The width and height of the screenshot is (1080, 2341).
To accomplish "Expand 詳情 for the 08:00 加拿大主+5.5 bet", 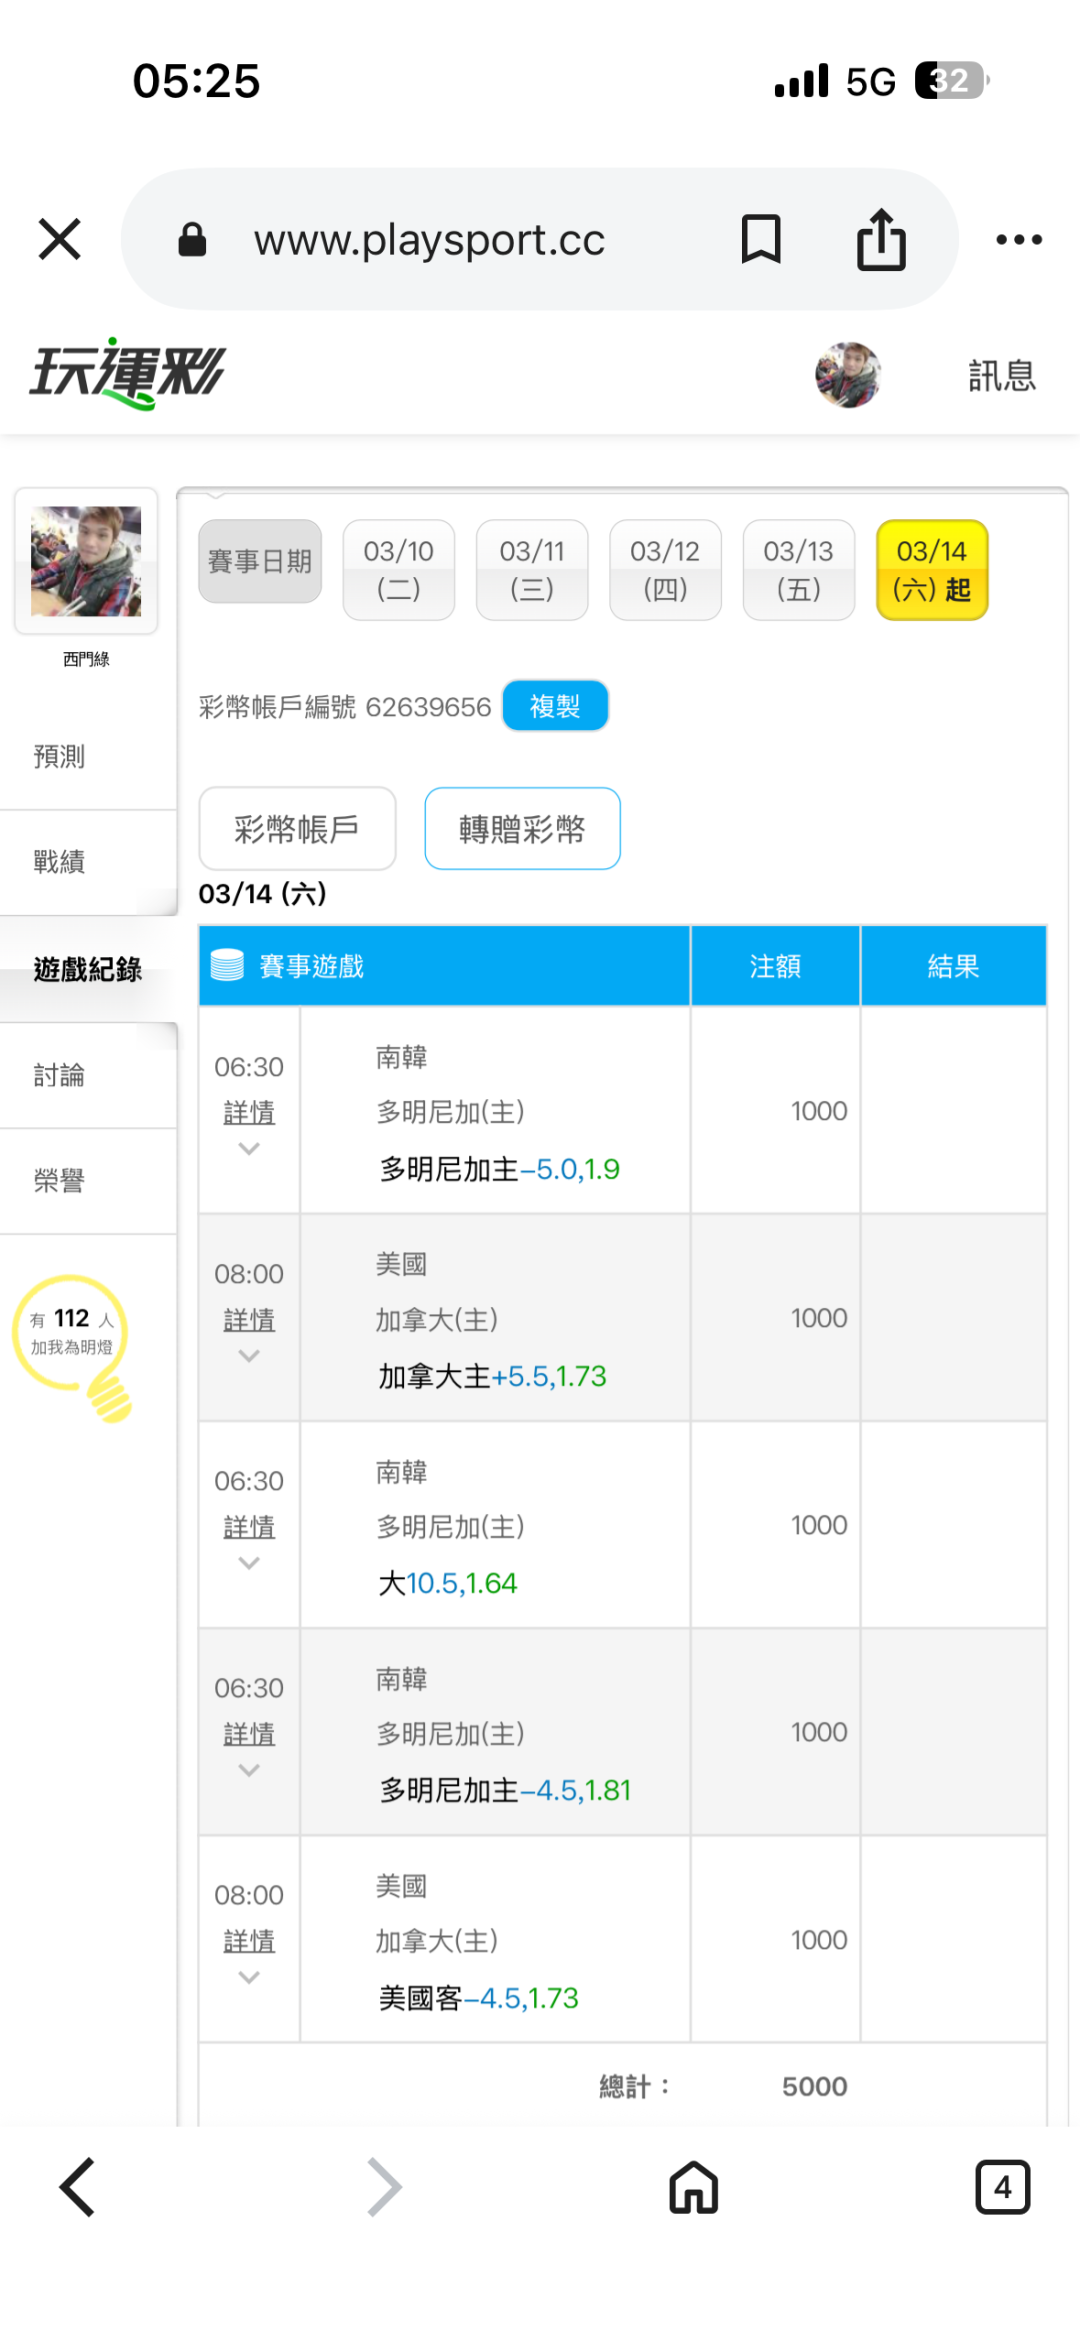I will (x=249, y=1322).
